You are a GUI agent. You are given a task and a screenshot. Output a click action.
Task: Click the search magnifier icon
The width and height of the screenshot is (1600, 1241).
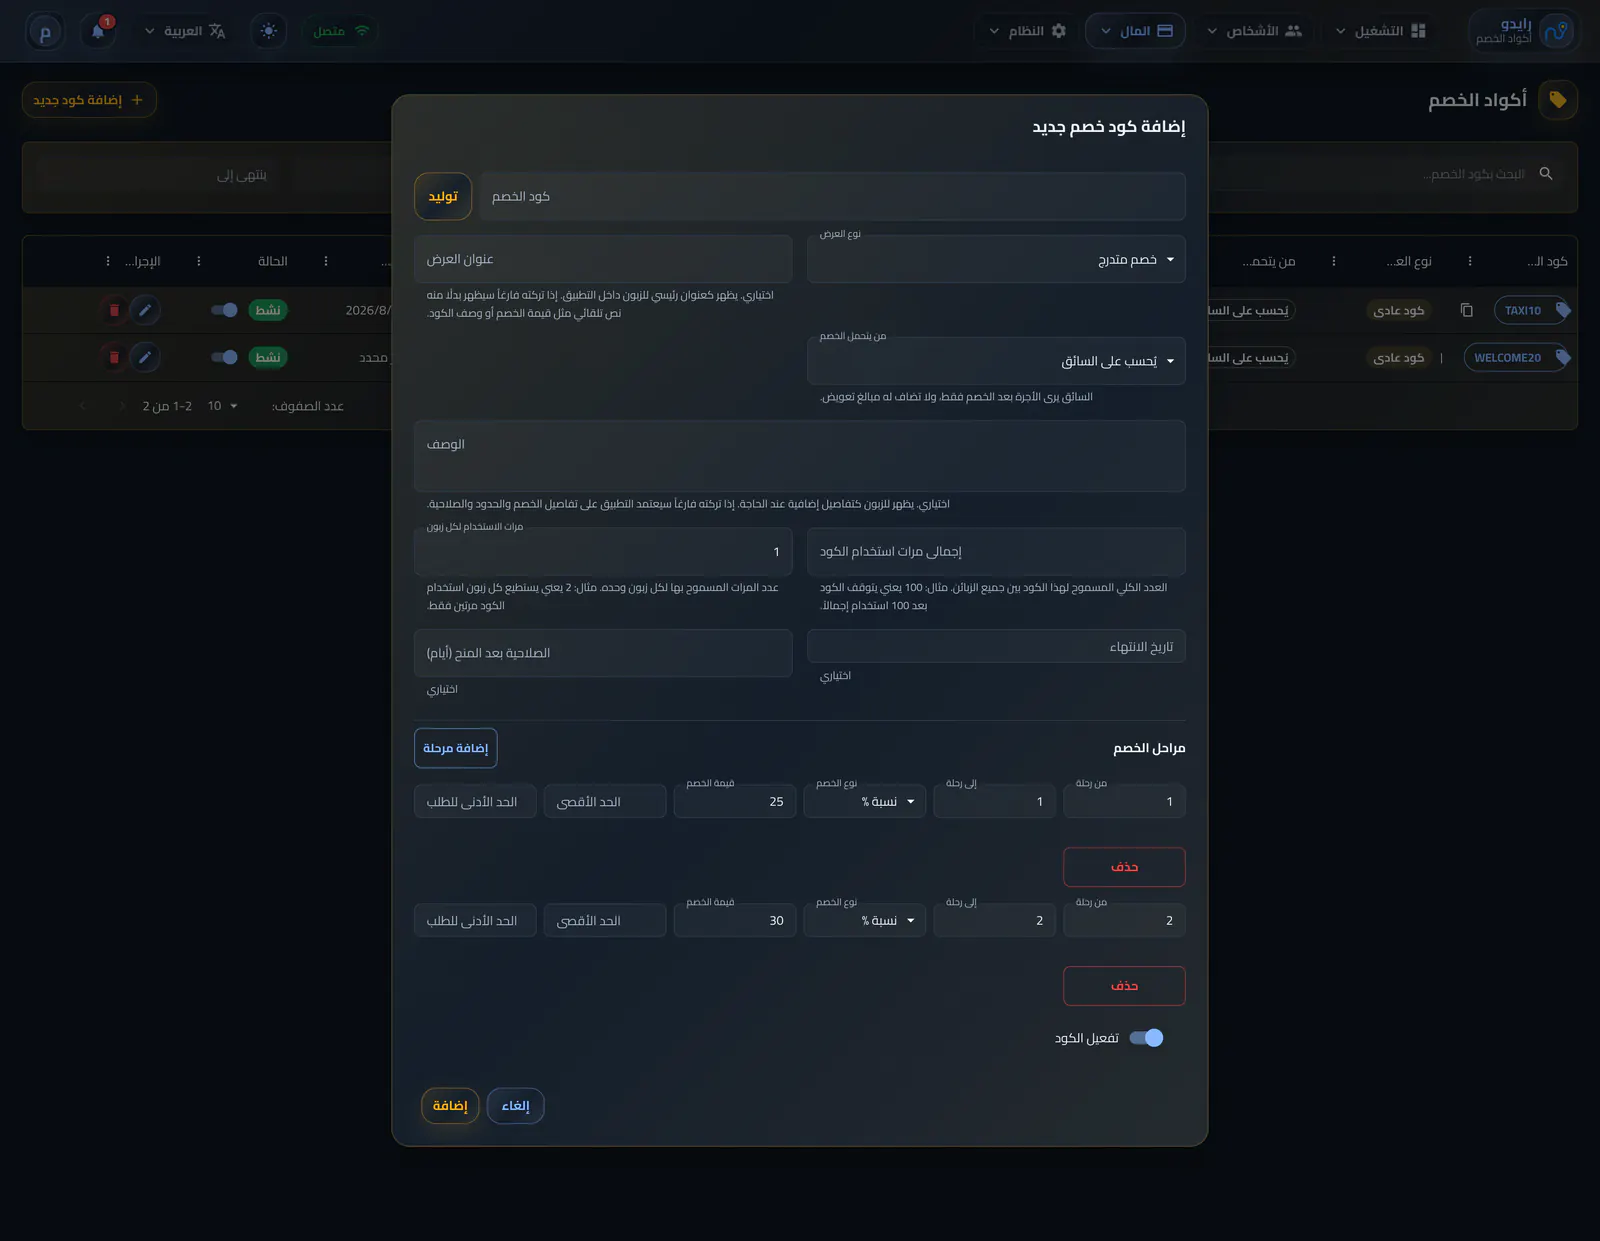tap(1546, 174)
